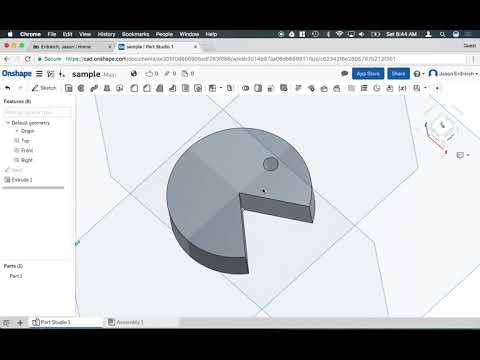The image size is (480, 360).
Task: Select the Sweep tool
Action: click(94, 88)
